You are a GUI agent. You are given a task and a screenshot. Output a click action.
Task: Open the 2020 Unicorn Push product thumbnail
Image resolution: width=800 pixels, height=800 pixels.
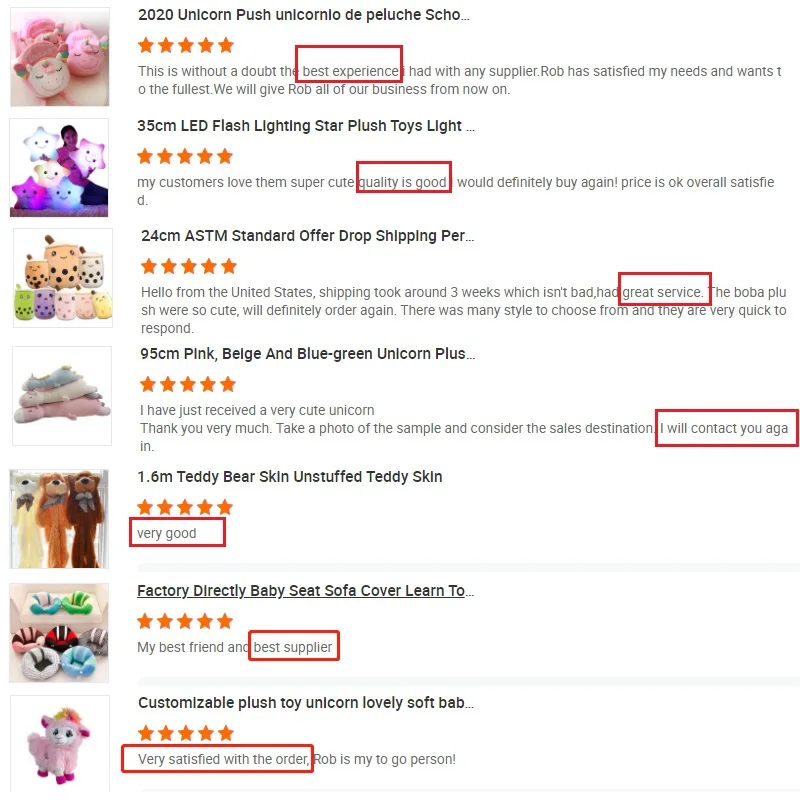coord(60,57)
